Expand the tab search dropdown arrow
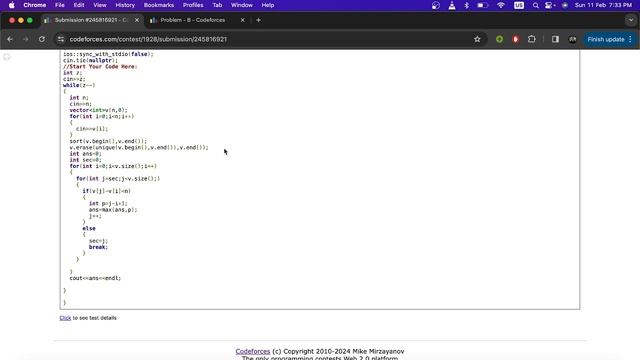This screenshot has height=360, width=640. (x=631, y=20)
